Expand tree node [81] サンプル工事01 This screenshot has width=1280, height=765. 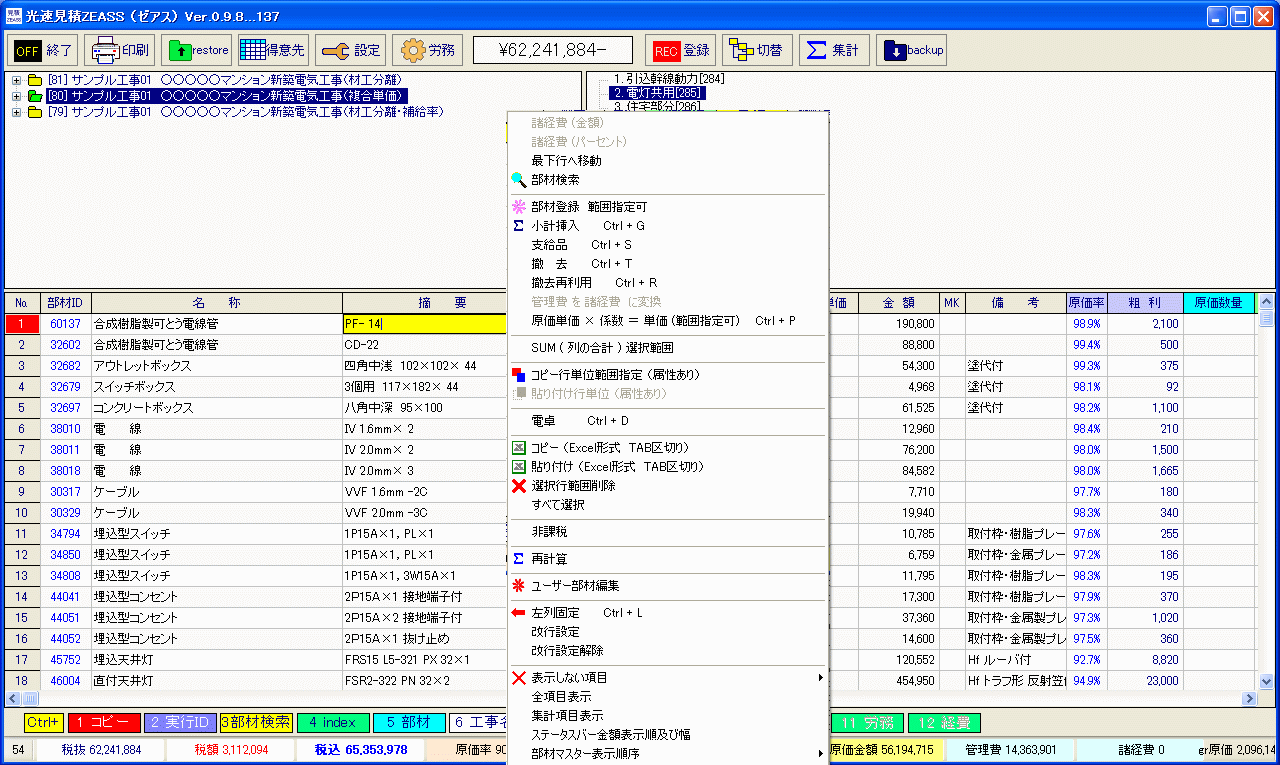tap(16, 80)
